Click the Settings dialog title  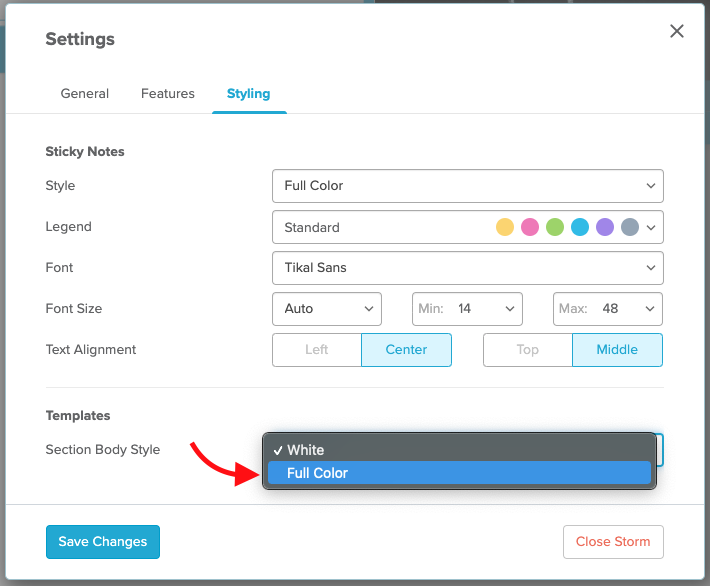click(x=80, y=39)
